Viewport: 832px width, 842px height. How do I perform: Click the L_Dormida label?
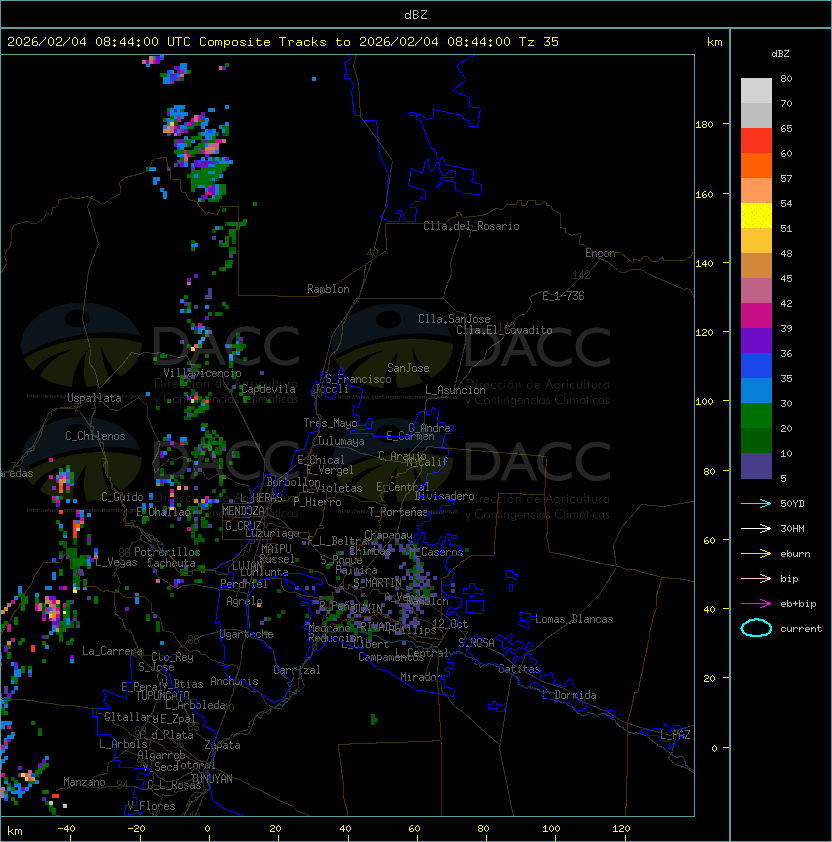[x=569, y=695]
